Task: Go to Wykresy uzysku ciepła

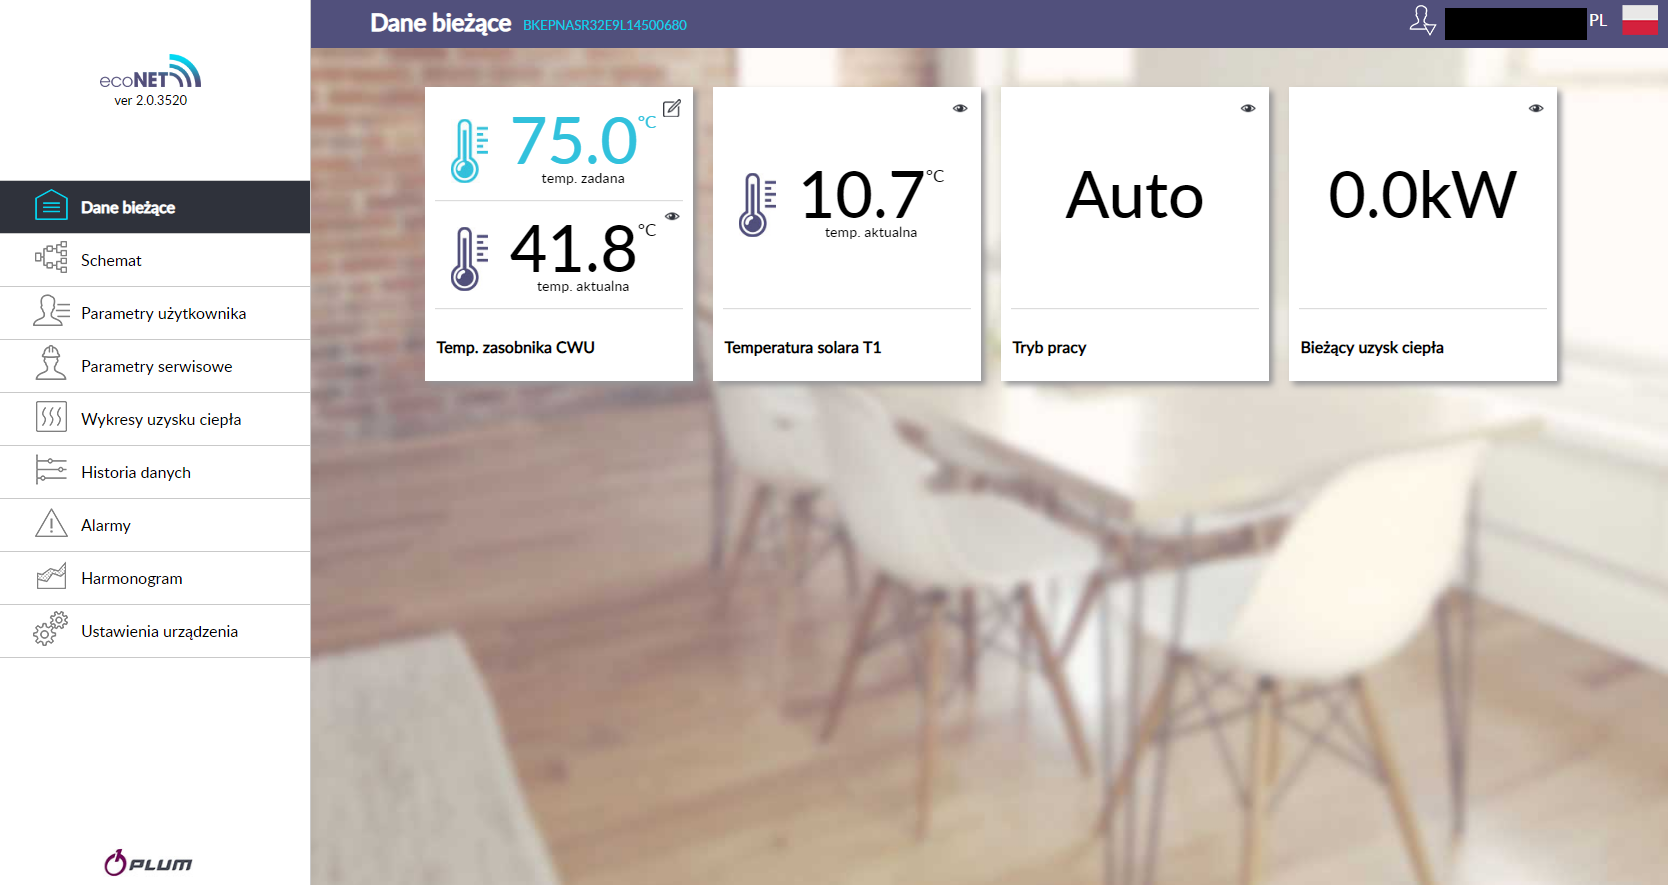Action: (161, 419)
